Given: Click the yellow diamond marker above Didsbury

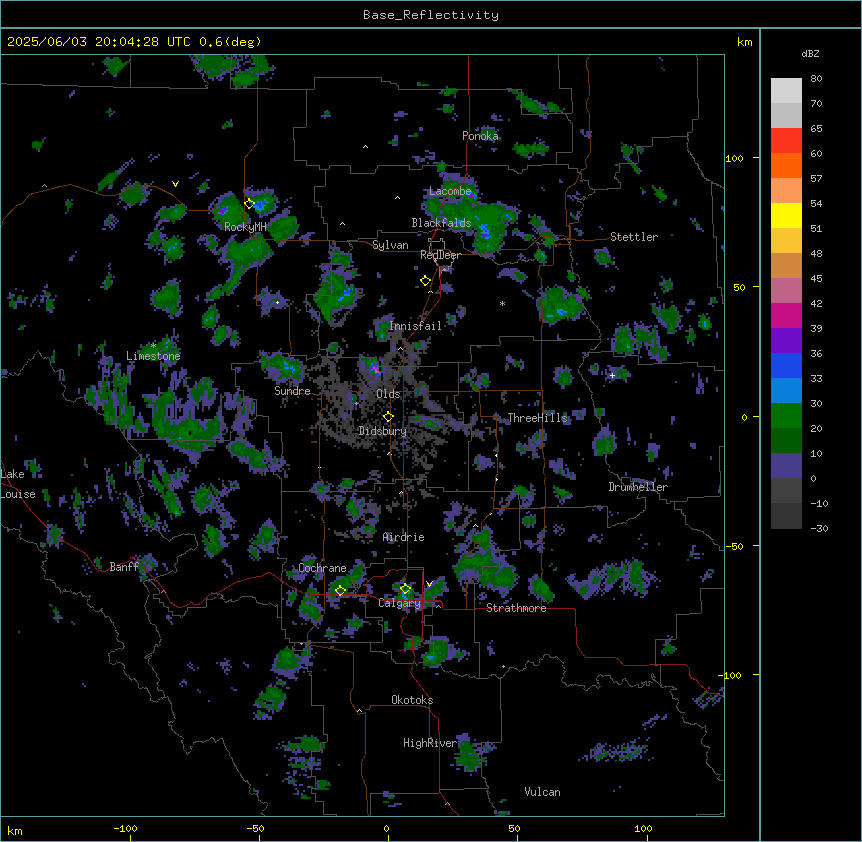Looking at the screenshot, I should 388,417.
